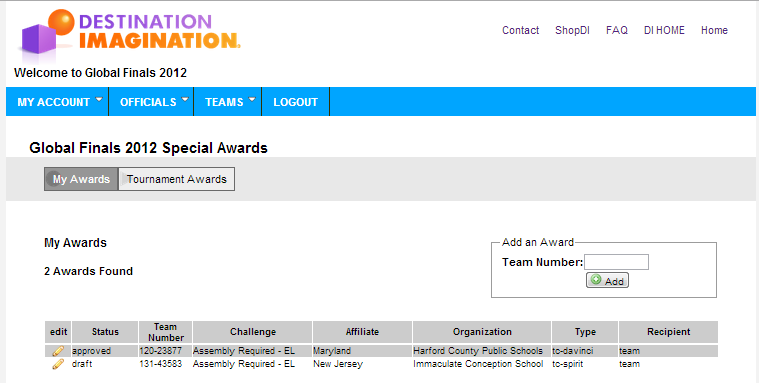This screenshot has height=383, width=759.
Task: Switch to the Tournament Awards tab
Action: 177,179
